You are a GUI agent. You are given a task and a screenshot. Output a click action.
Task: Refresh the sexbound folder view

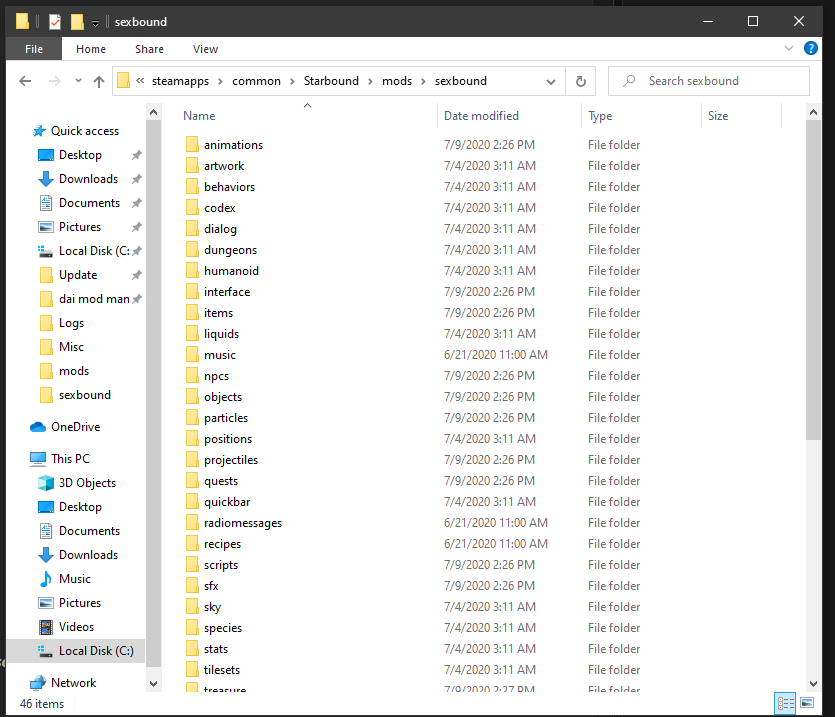pos(580,81)
